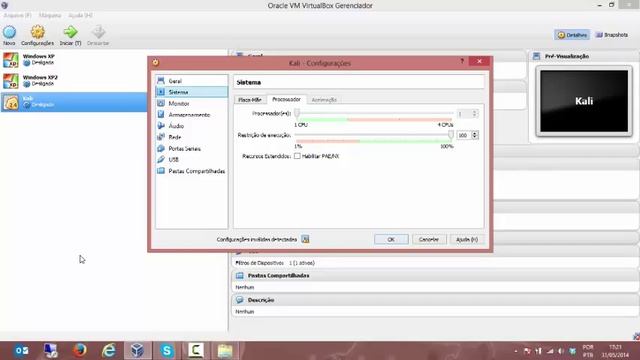640x360 pixels.
Task: Click the invalid settings warning icon
Action: [x=305, y=239]
